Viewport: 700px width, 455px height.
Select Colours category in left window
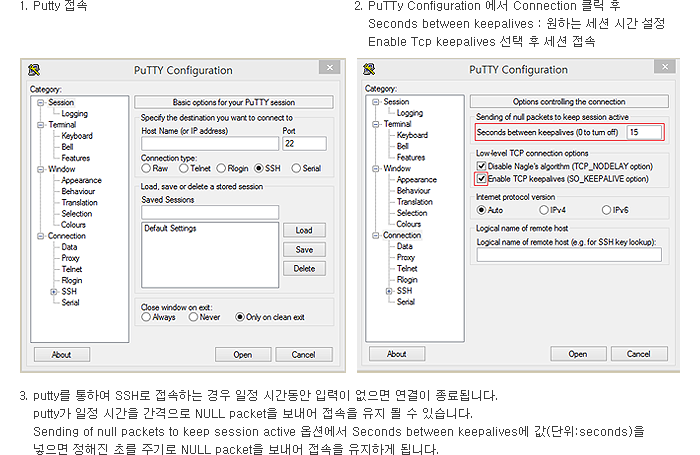point(73,225)
